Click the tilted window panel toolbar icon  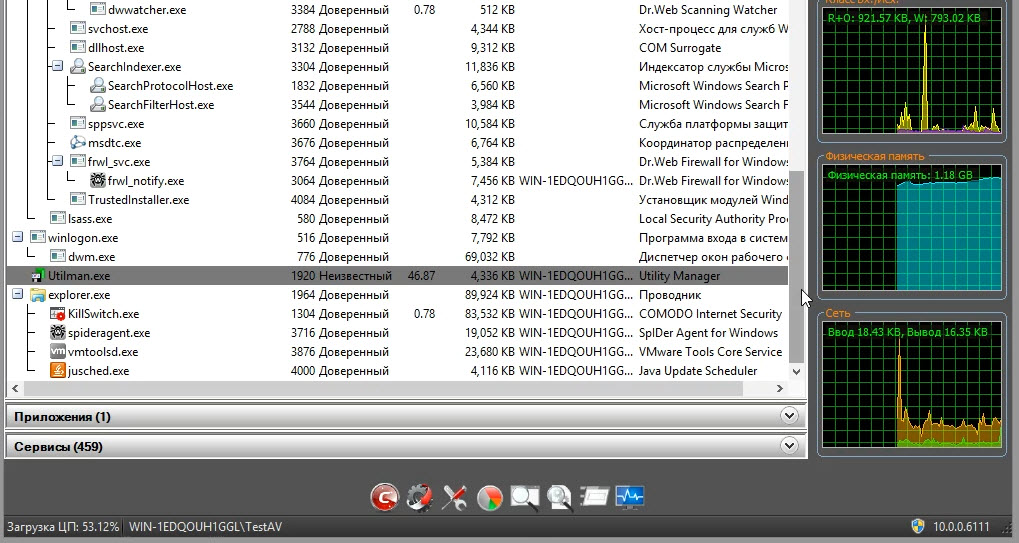pos(595,497)
